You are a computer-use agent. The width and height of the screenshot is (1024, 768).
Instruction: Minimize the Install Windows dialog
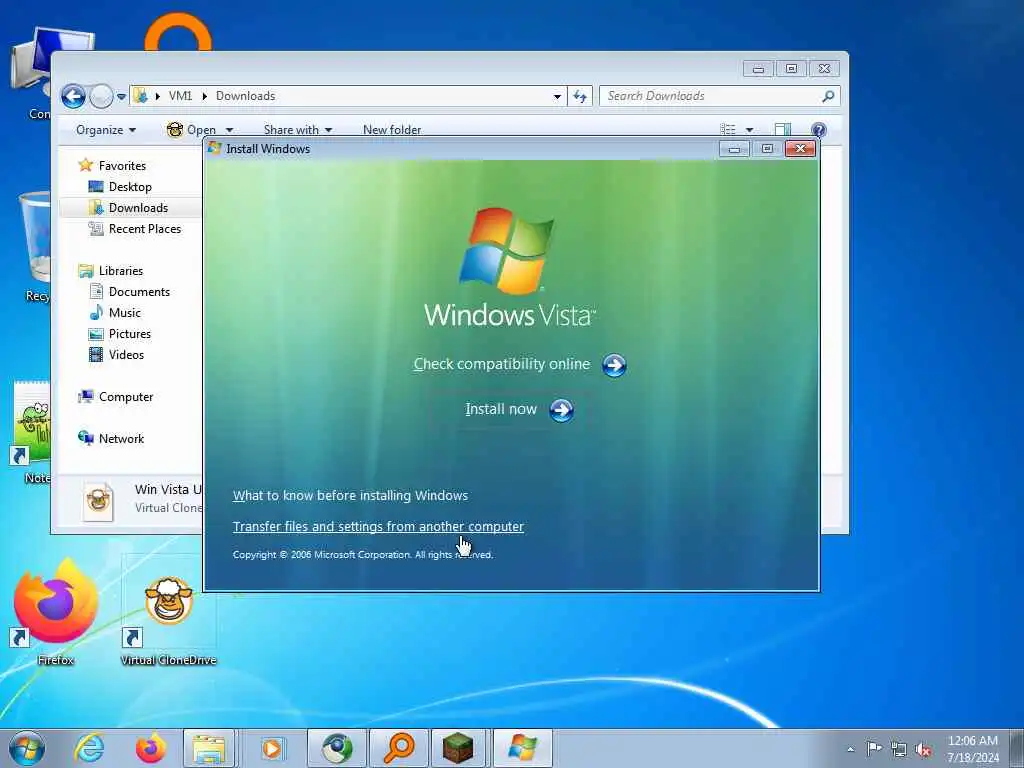tap(734, 149)
